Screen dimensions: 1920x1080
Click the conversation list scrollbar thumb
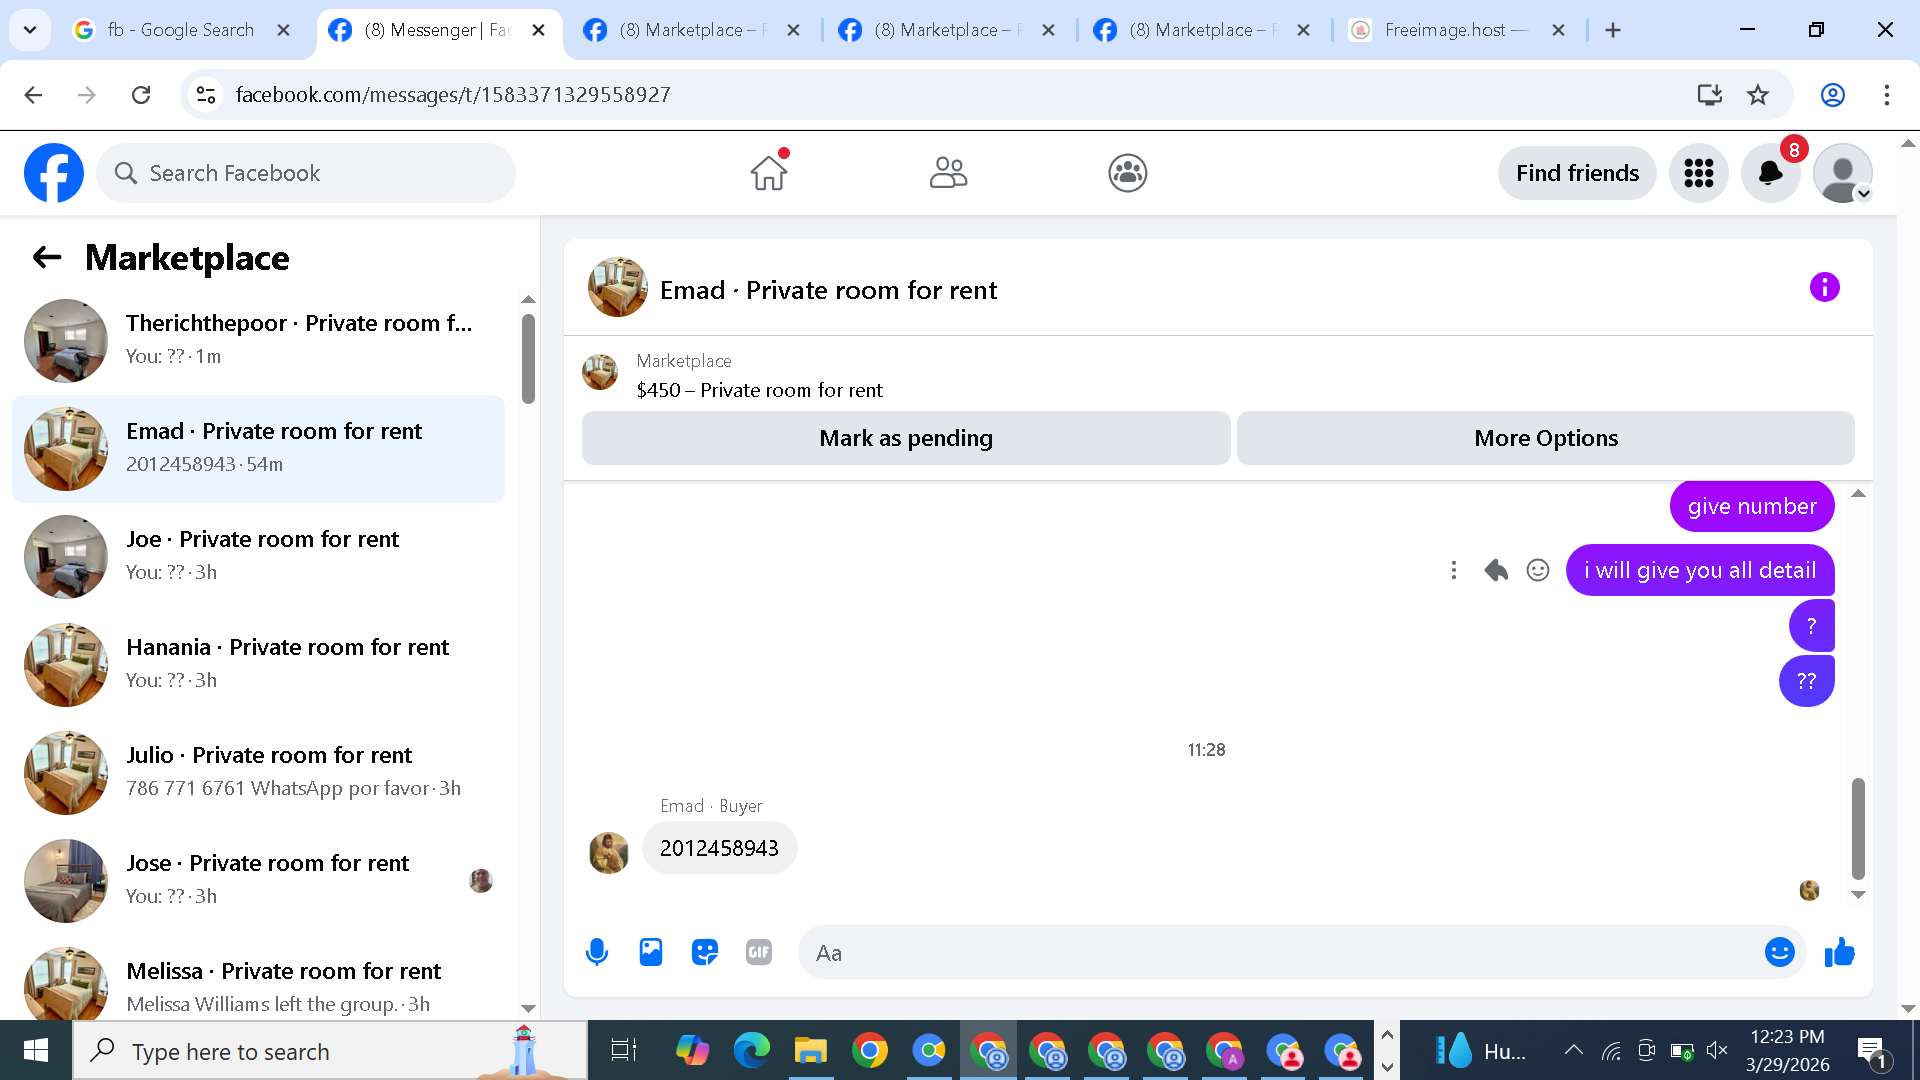coord(528,359)
